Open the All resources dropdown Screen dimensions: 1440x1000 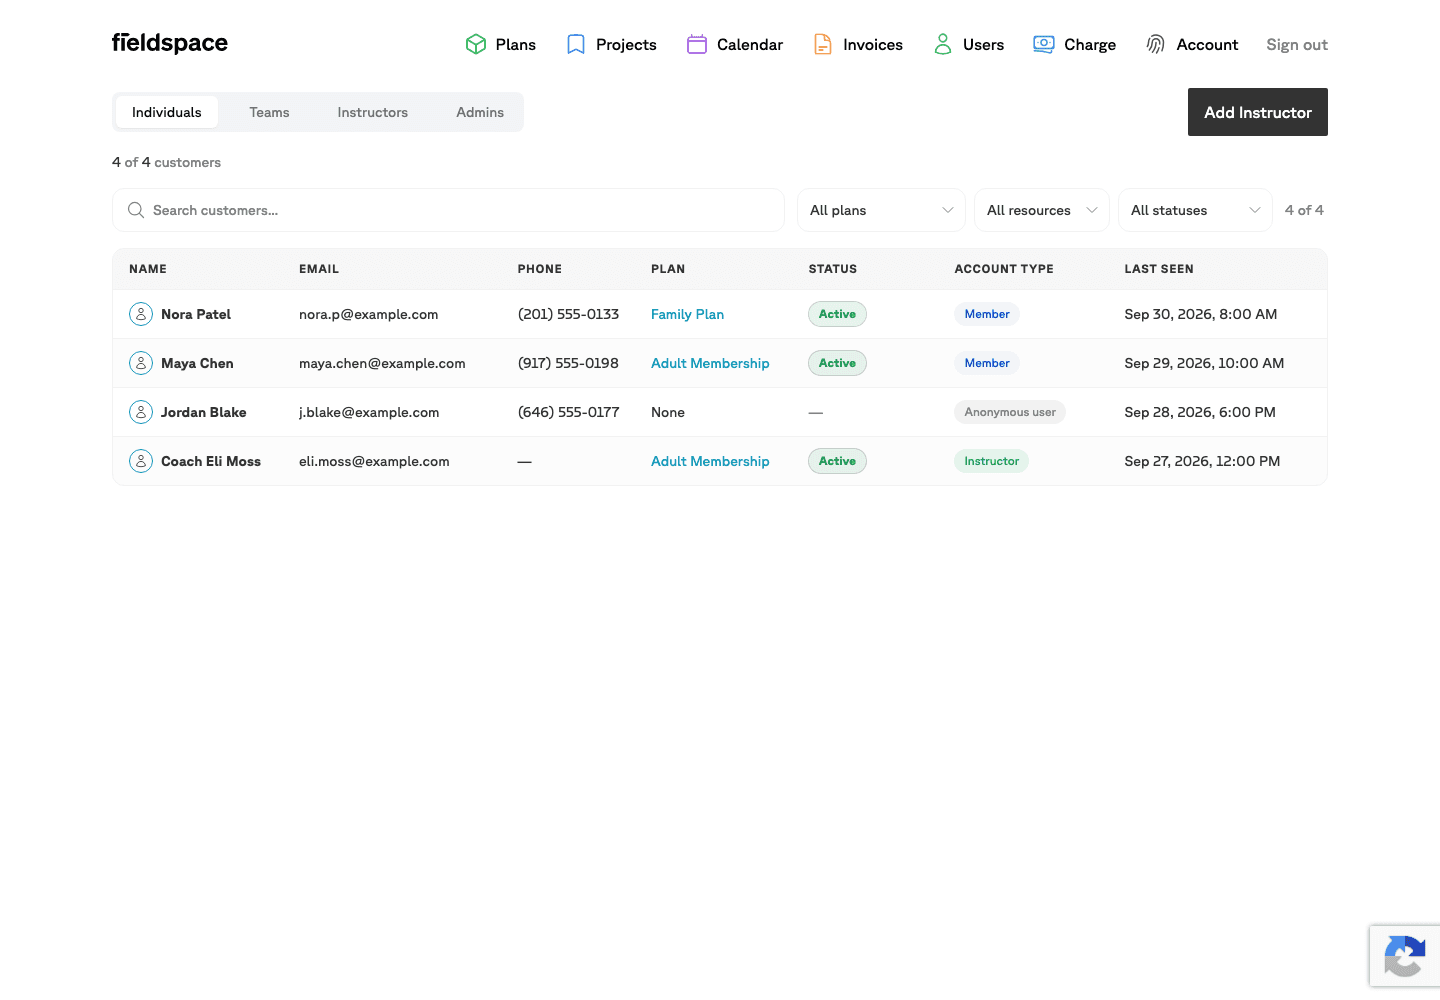click(1042, 210)
